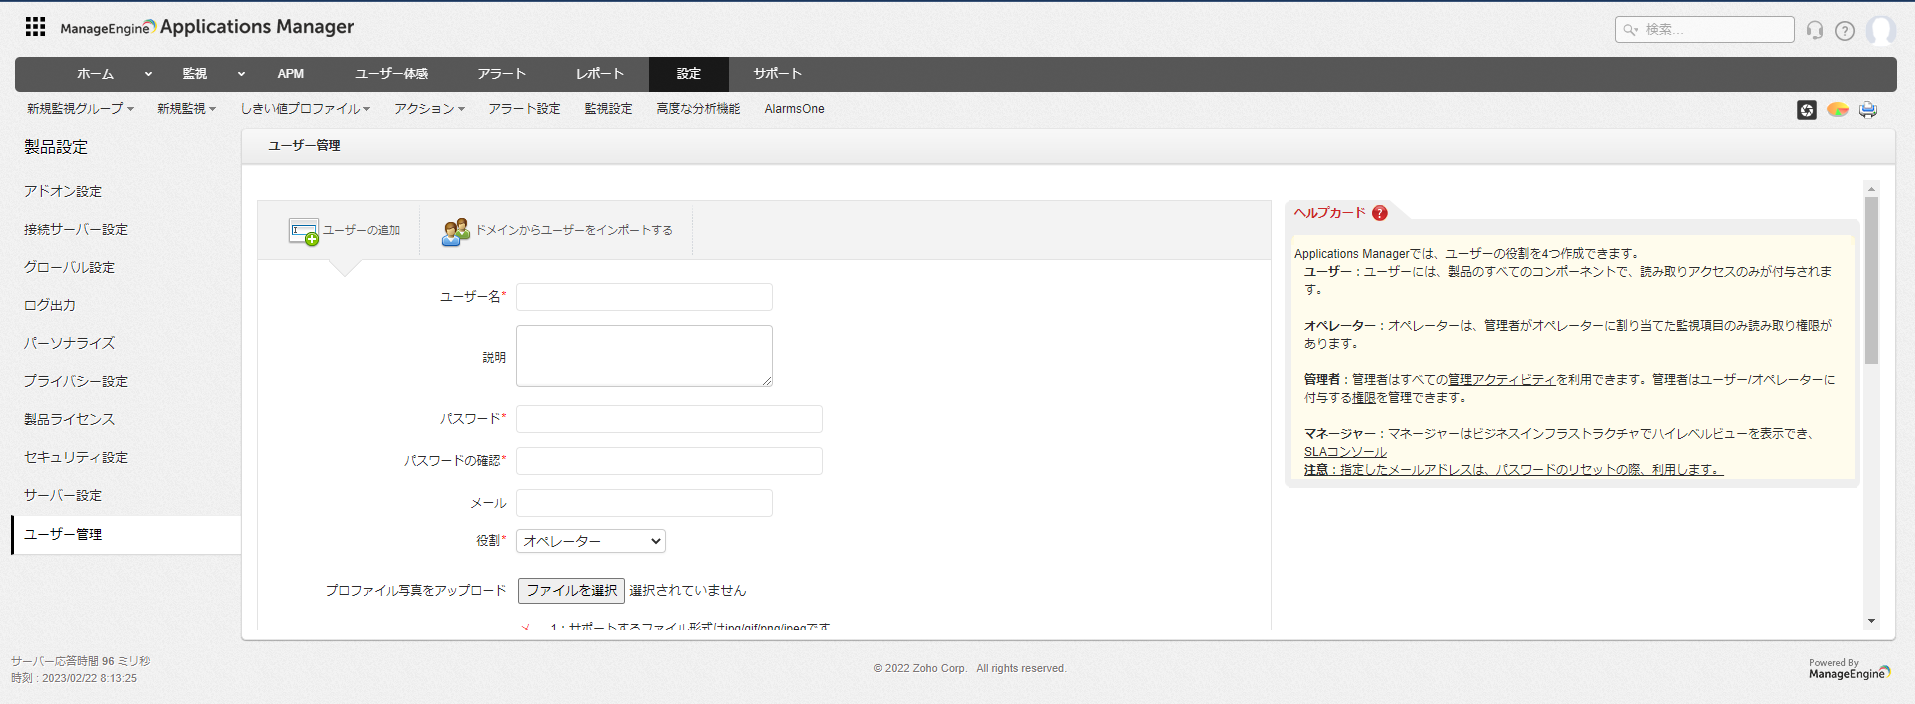
Task: Open the 管理アクティビティ help link
Action: click(1502, 380)
